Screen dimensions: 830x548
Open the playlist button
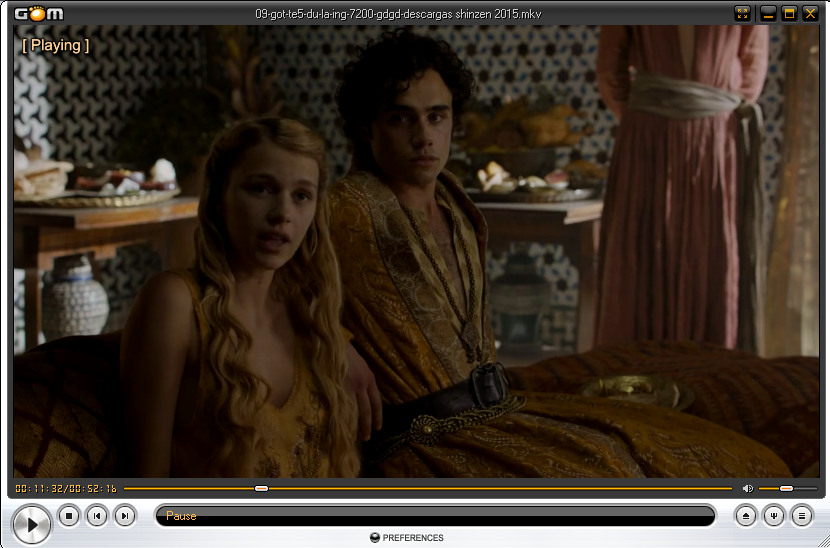coord(802,516)
